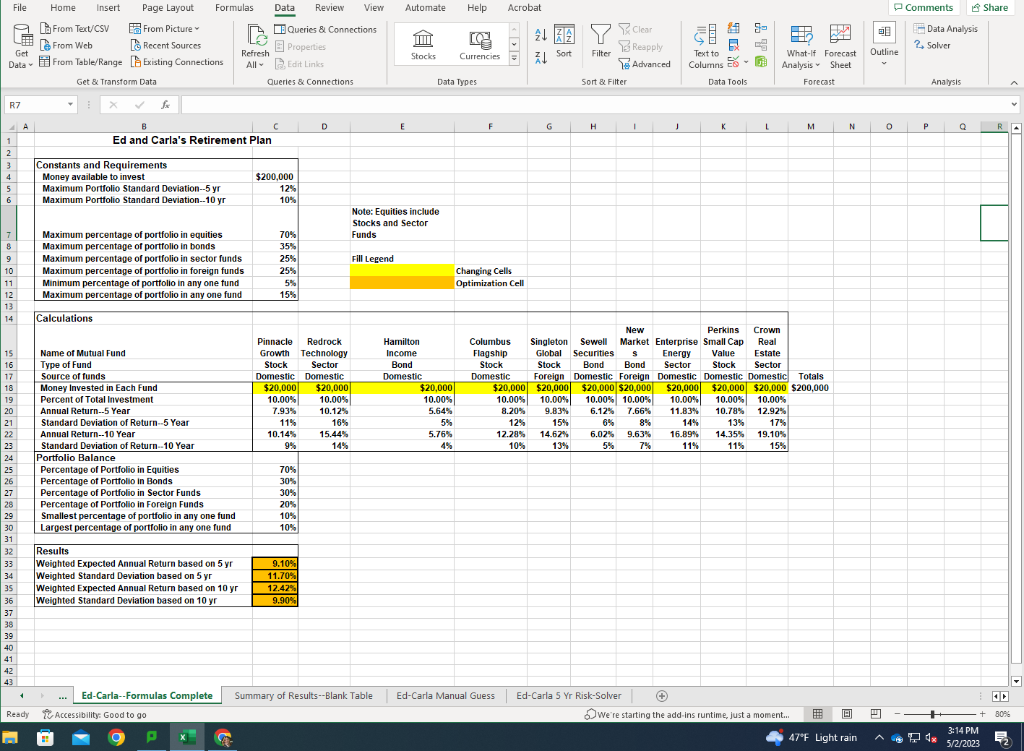Sort ascending with the A-to-Z icon

tap(541, 33)
